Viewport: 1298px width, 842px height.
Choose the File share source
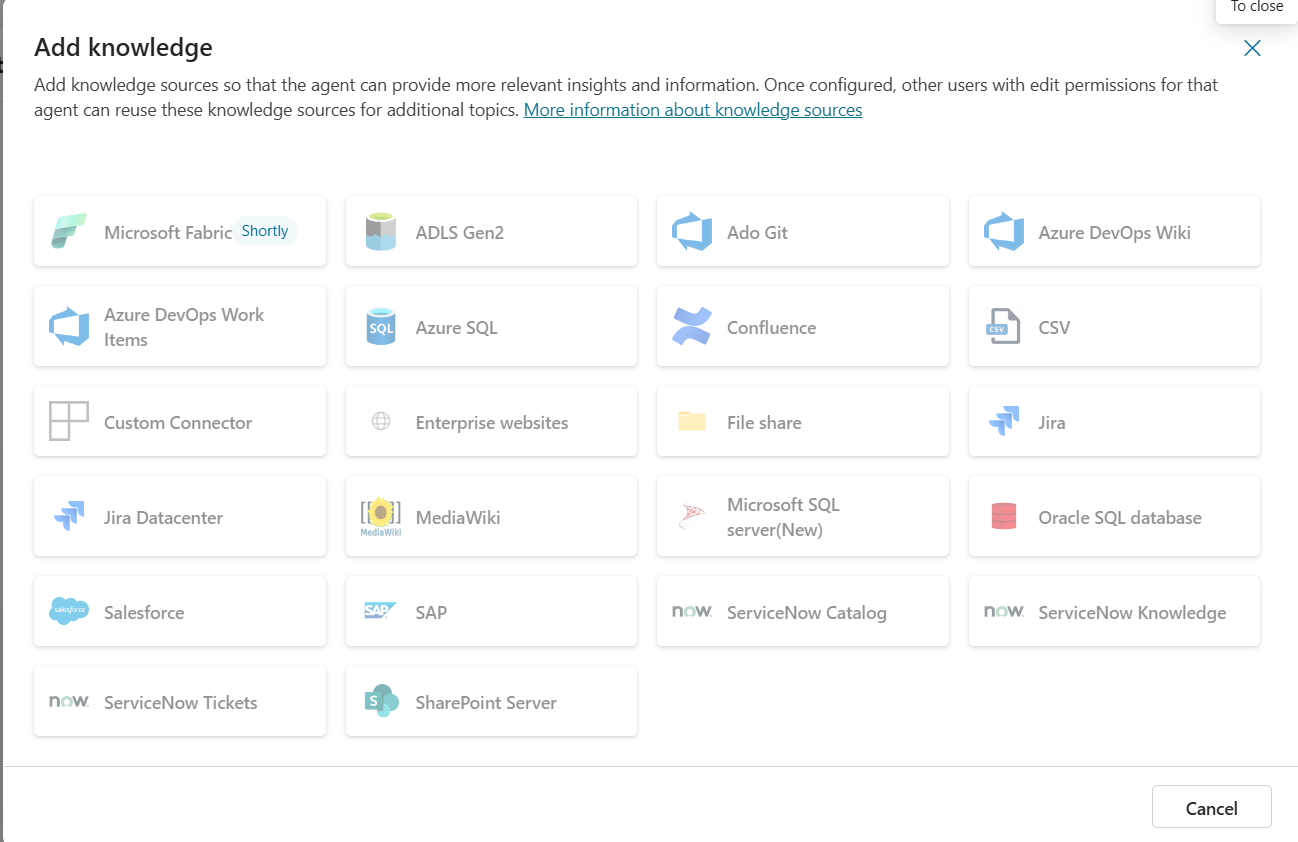click(x=803, y=421)
